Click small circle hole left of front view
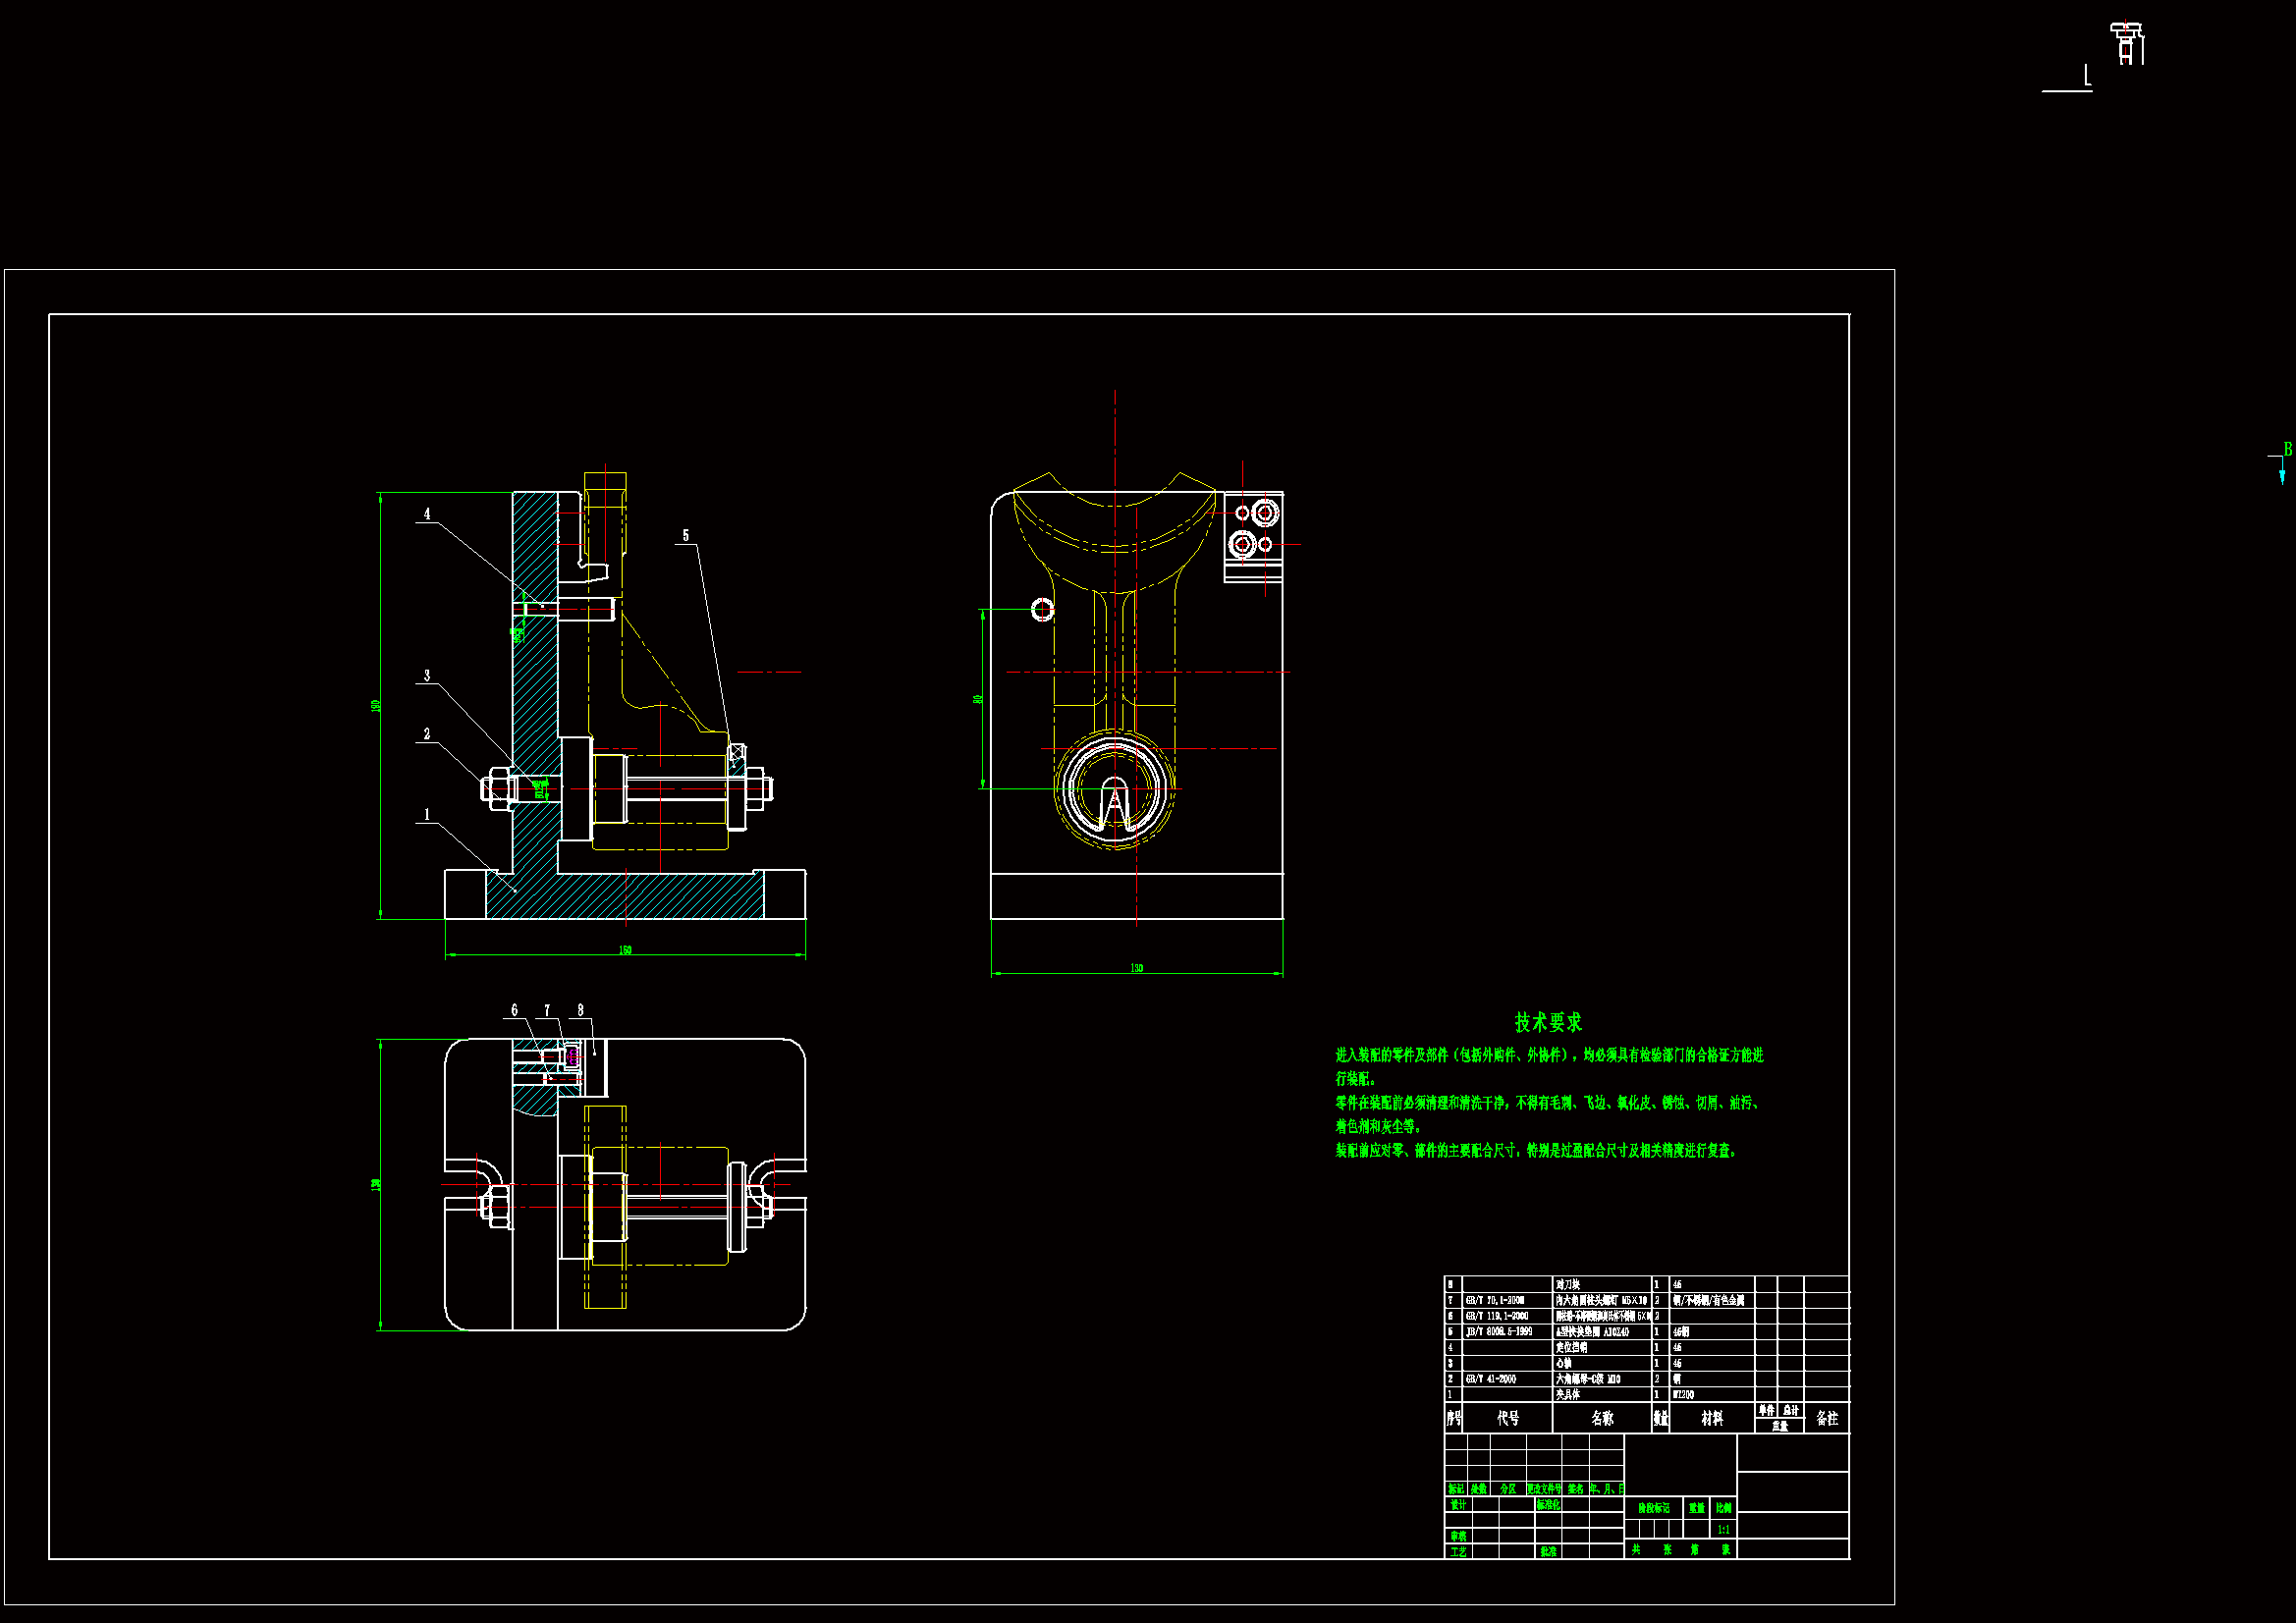The width and height of the screenshot is (2296, 1623). (1042, 609)
